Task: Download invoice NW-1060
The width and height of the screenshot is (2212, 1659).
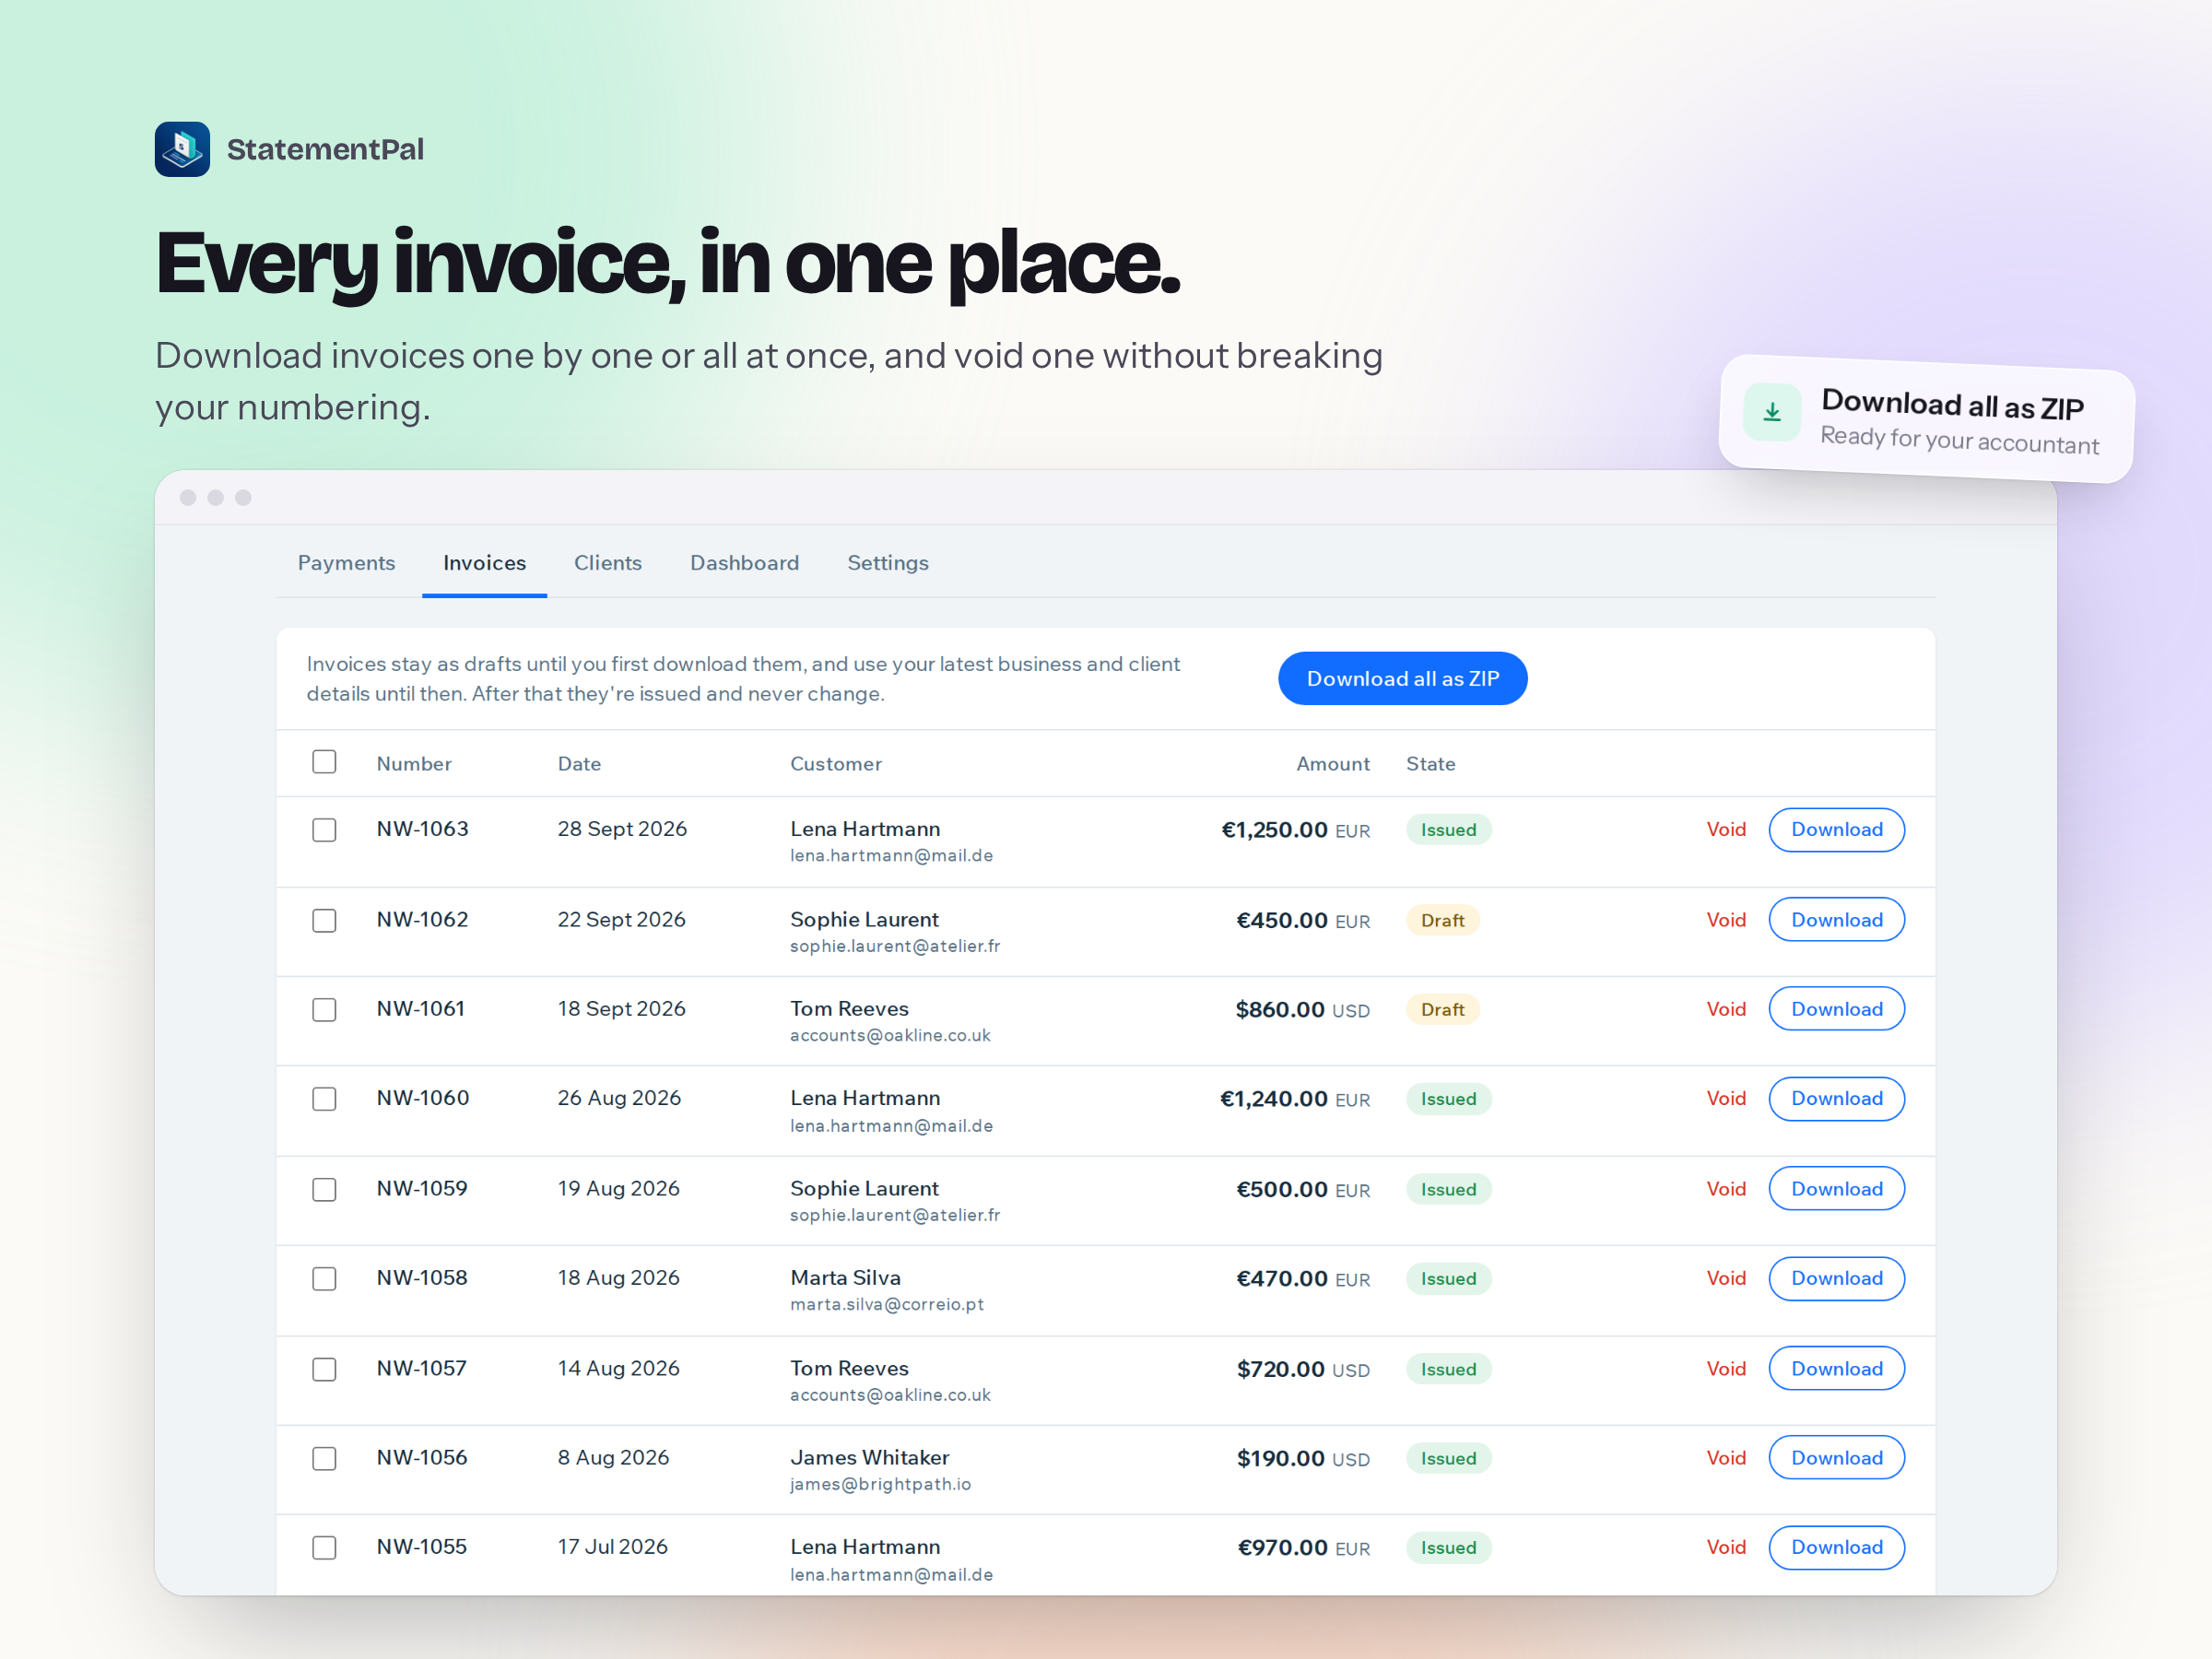Action: point(1836,1099)
